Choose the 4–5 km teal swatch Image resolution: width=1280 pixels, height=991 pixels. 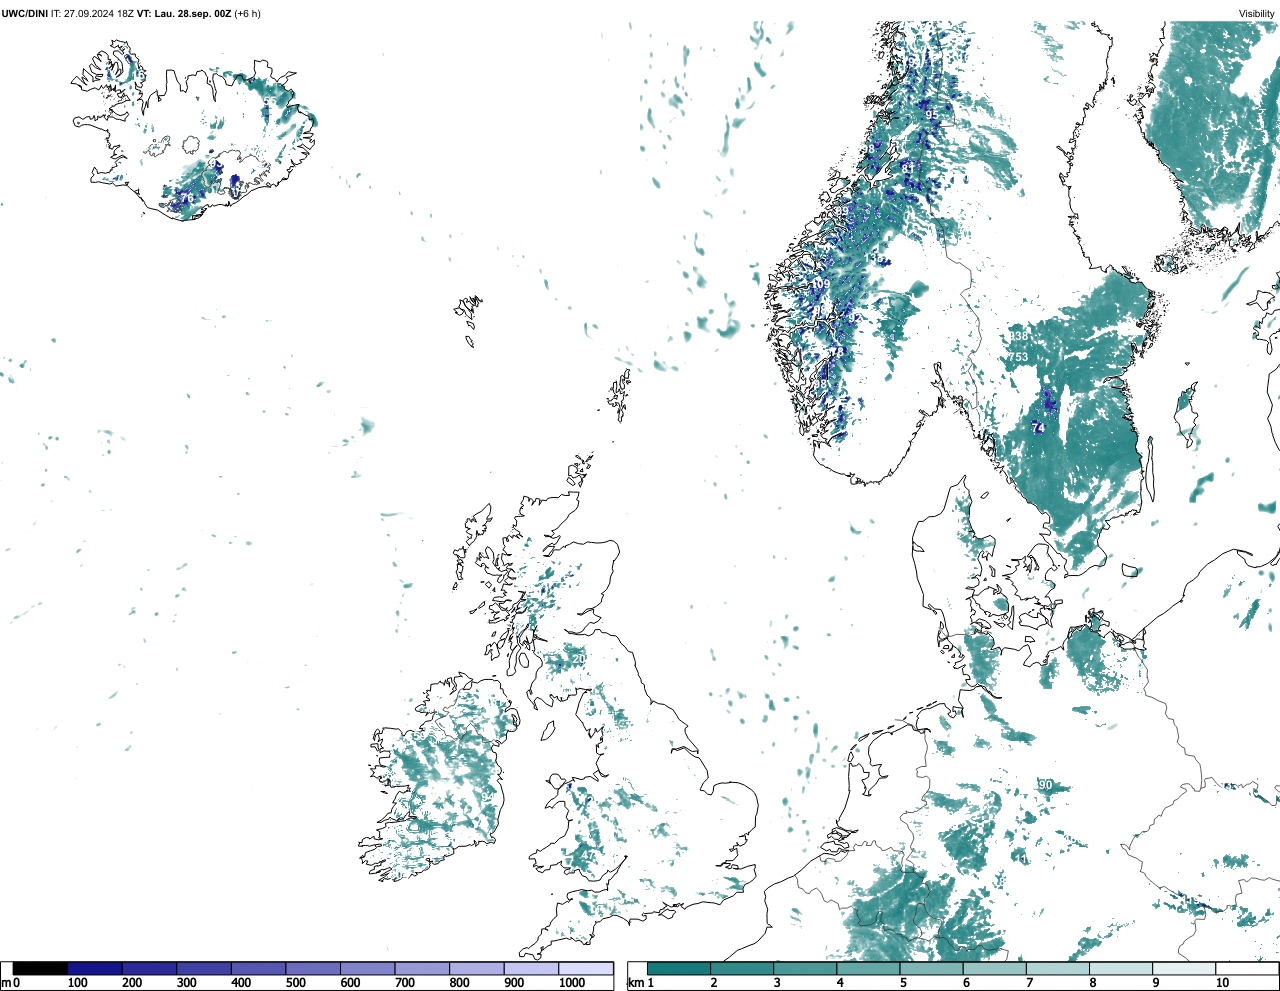tap(868, 968)
